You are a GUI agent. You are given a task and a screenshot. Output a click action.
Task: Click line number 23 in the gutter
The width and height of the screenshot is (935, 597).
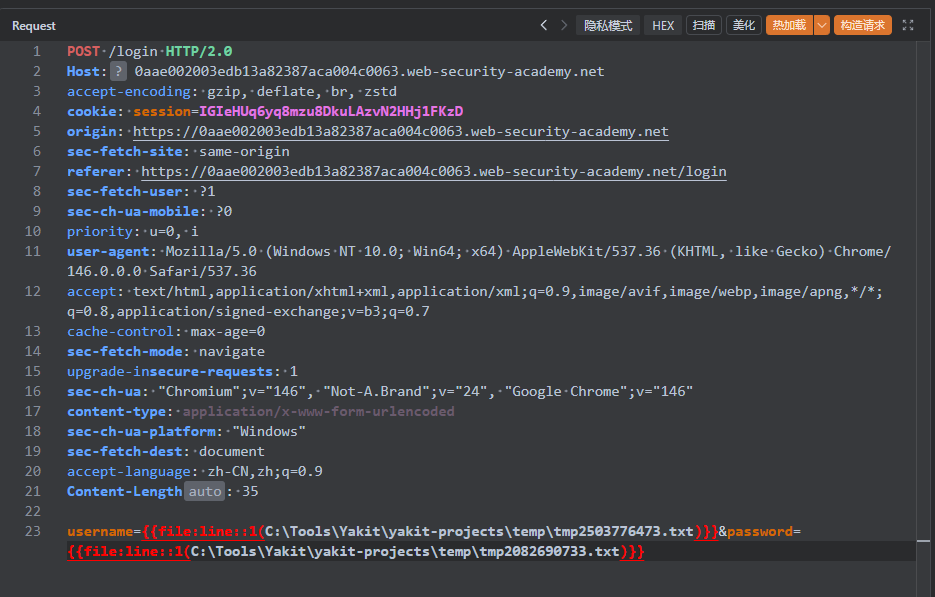point(34,531)
